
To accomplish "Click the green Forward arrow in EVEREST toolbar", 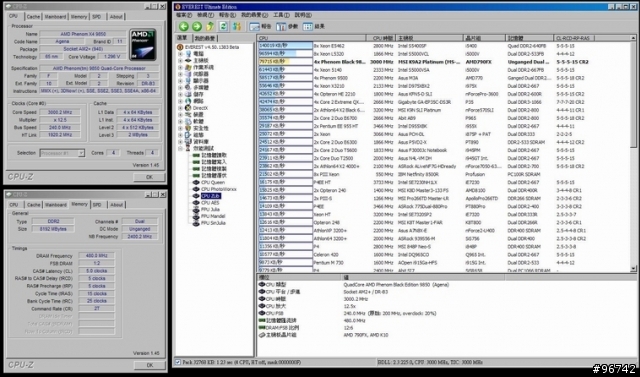I will [x=197, y=26].
